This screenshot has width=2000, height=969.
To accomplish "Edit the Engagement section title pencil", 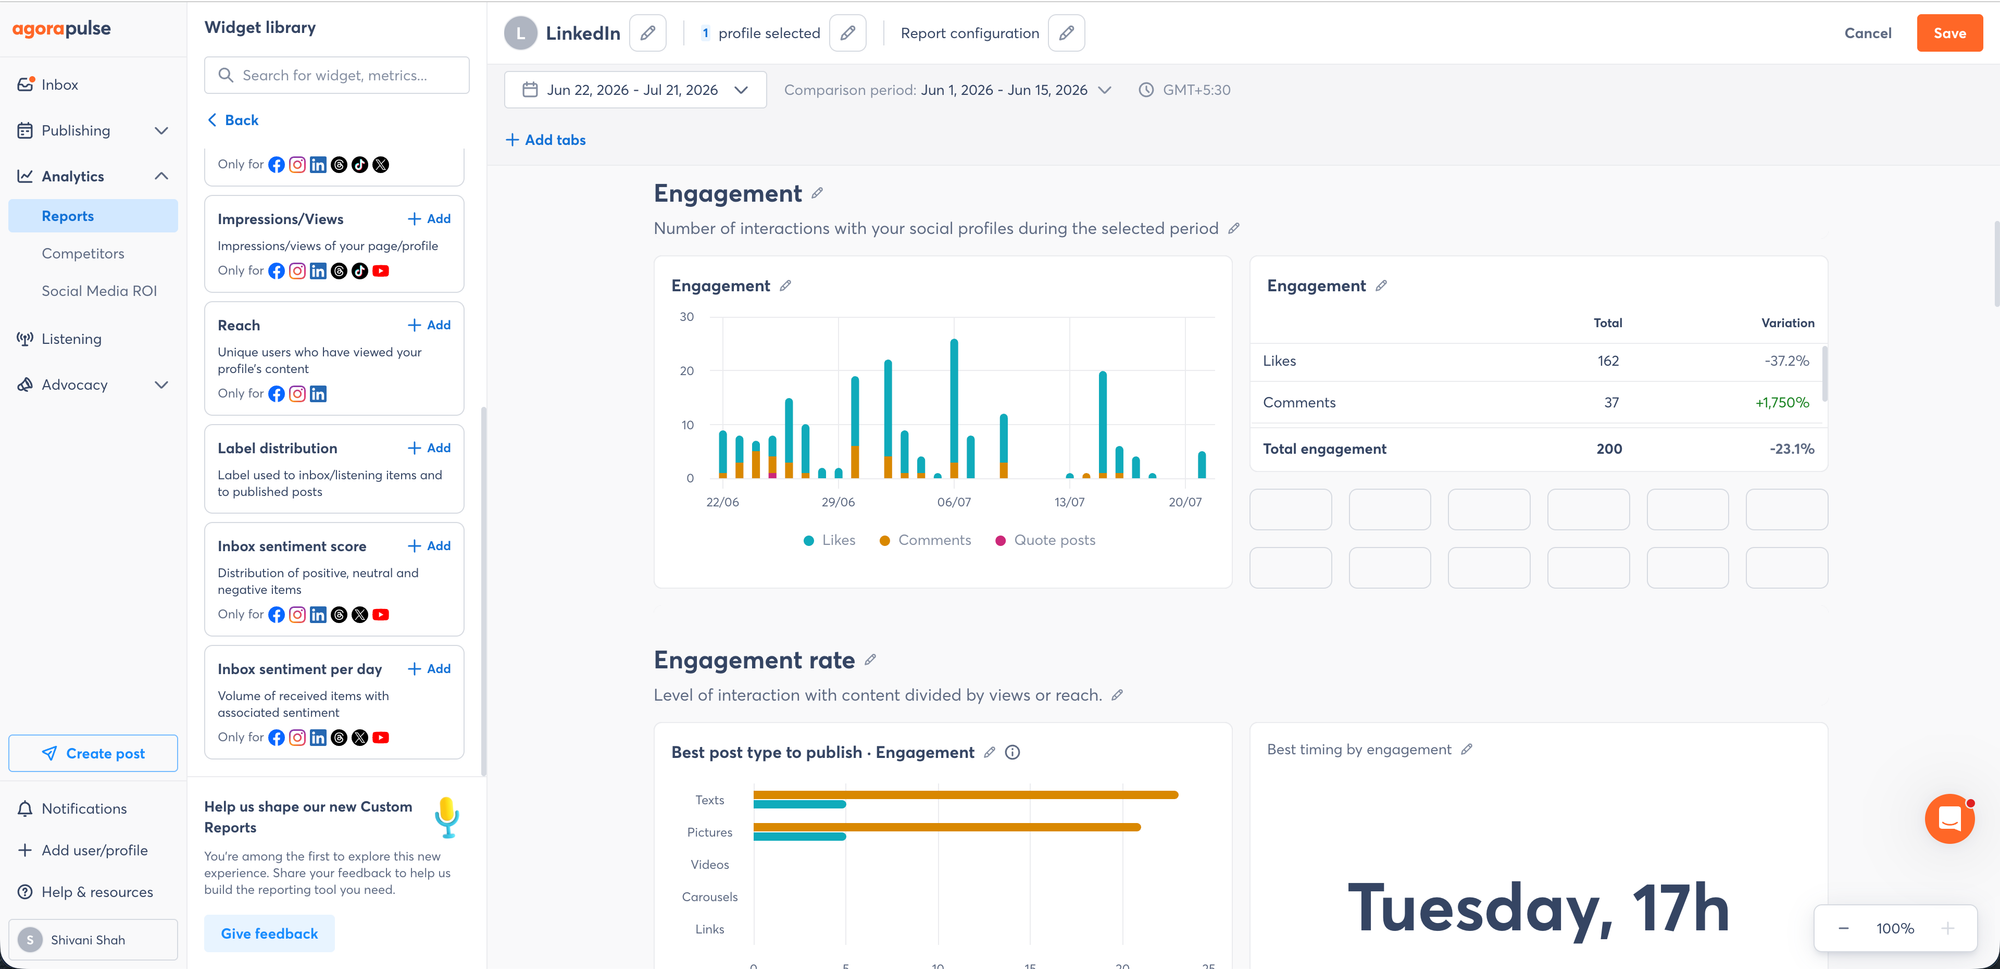I will tap(817, 193).
